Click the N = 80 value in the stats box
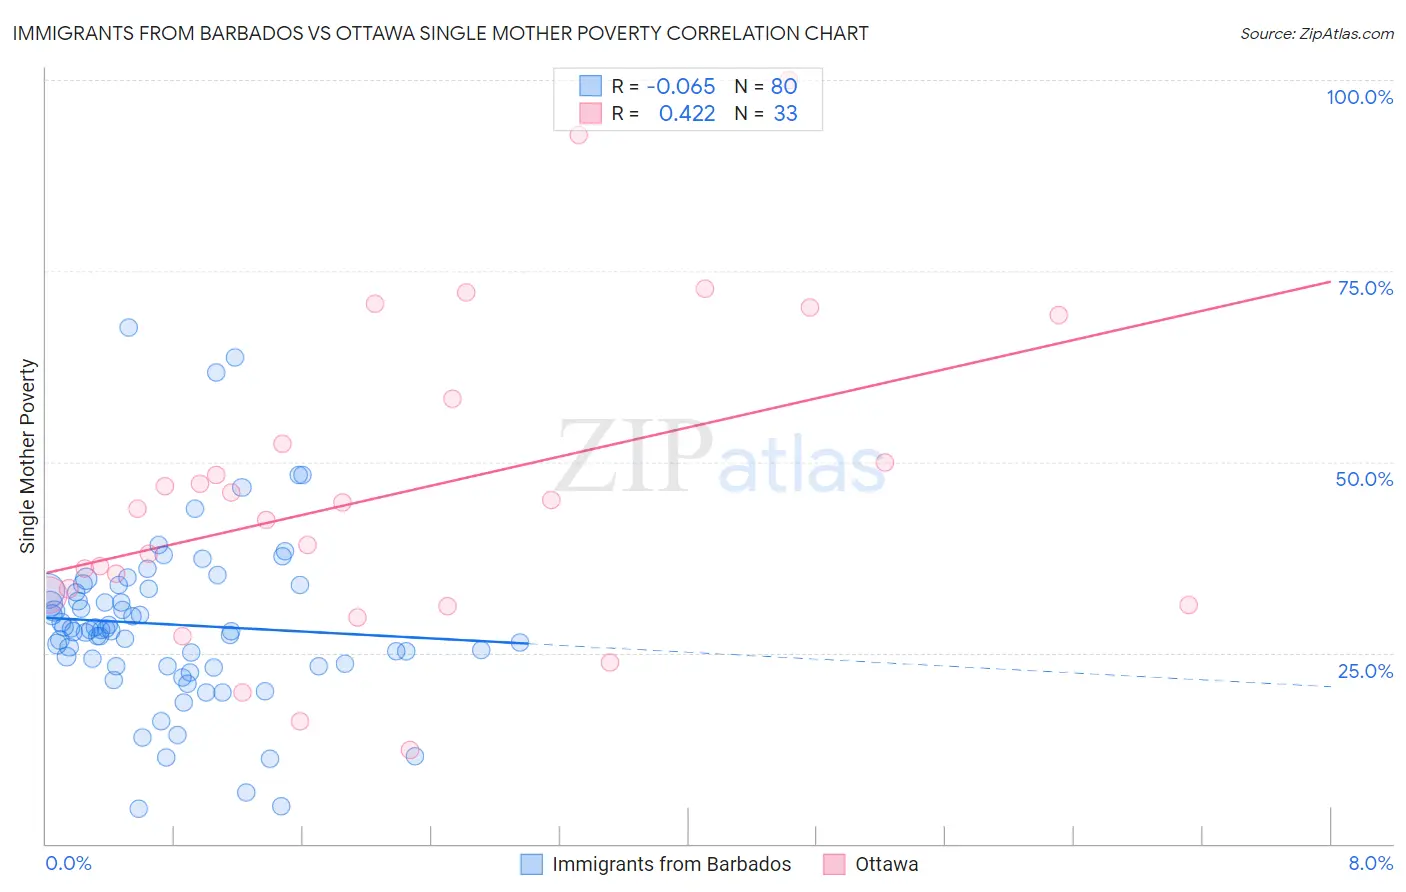 click(766, 86)
